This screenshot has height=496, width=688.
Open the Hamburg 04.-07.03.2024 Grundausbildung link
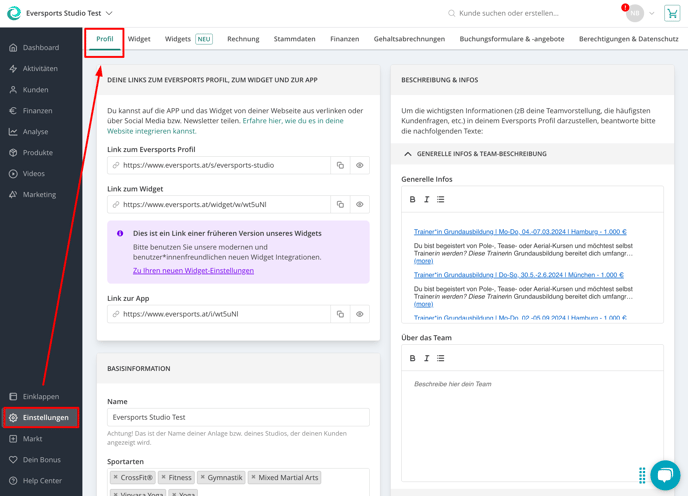click(x=520, y=232)
